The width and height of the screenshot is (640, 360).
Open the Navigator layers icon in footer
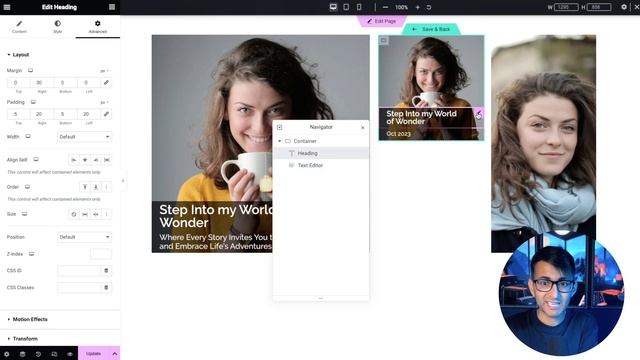click(x=22, y=354)
